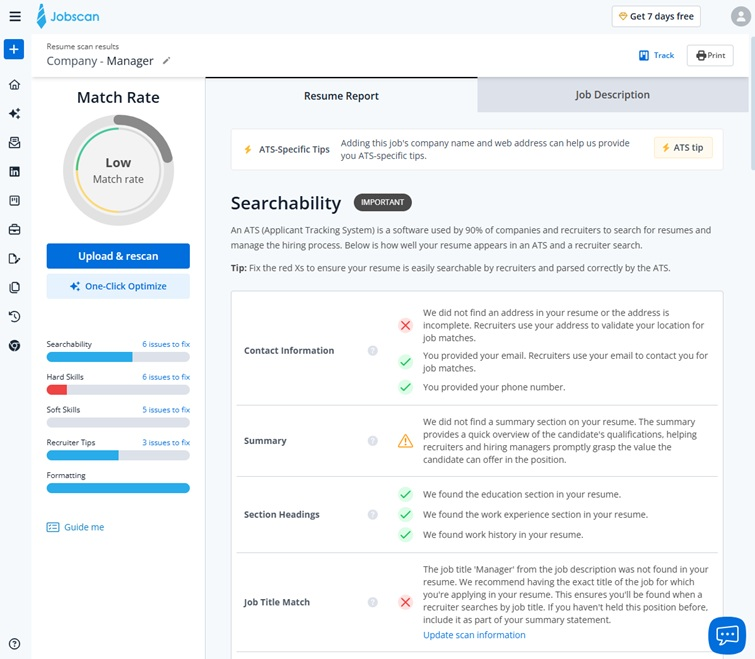Click green check beside education section
Screen dimensions: 755x659
click(x=405, y=494)
